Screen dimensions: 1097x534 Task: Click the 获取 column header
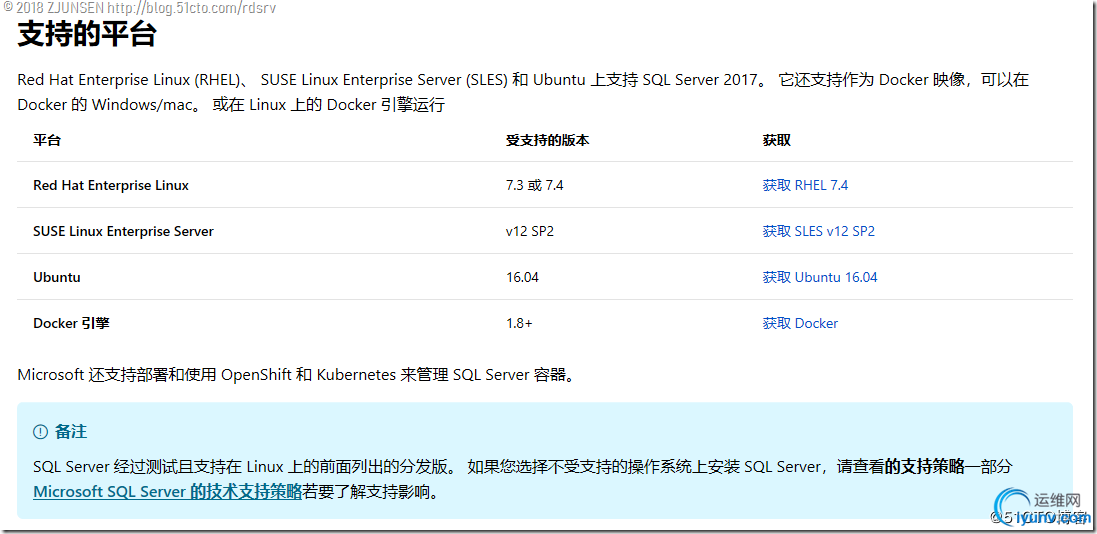[777, 140]
